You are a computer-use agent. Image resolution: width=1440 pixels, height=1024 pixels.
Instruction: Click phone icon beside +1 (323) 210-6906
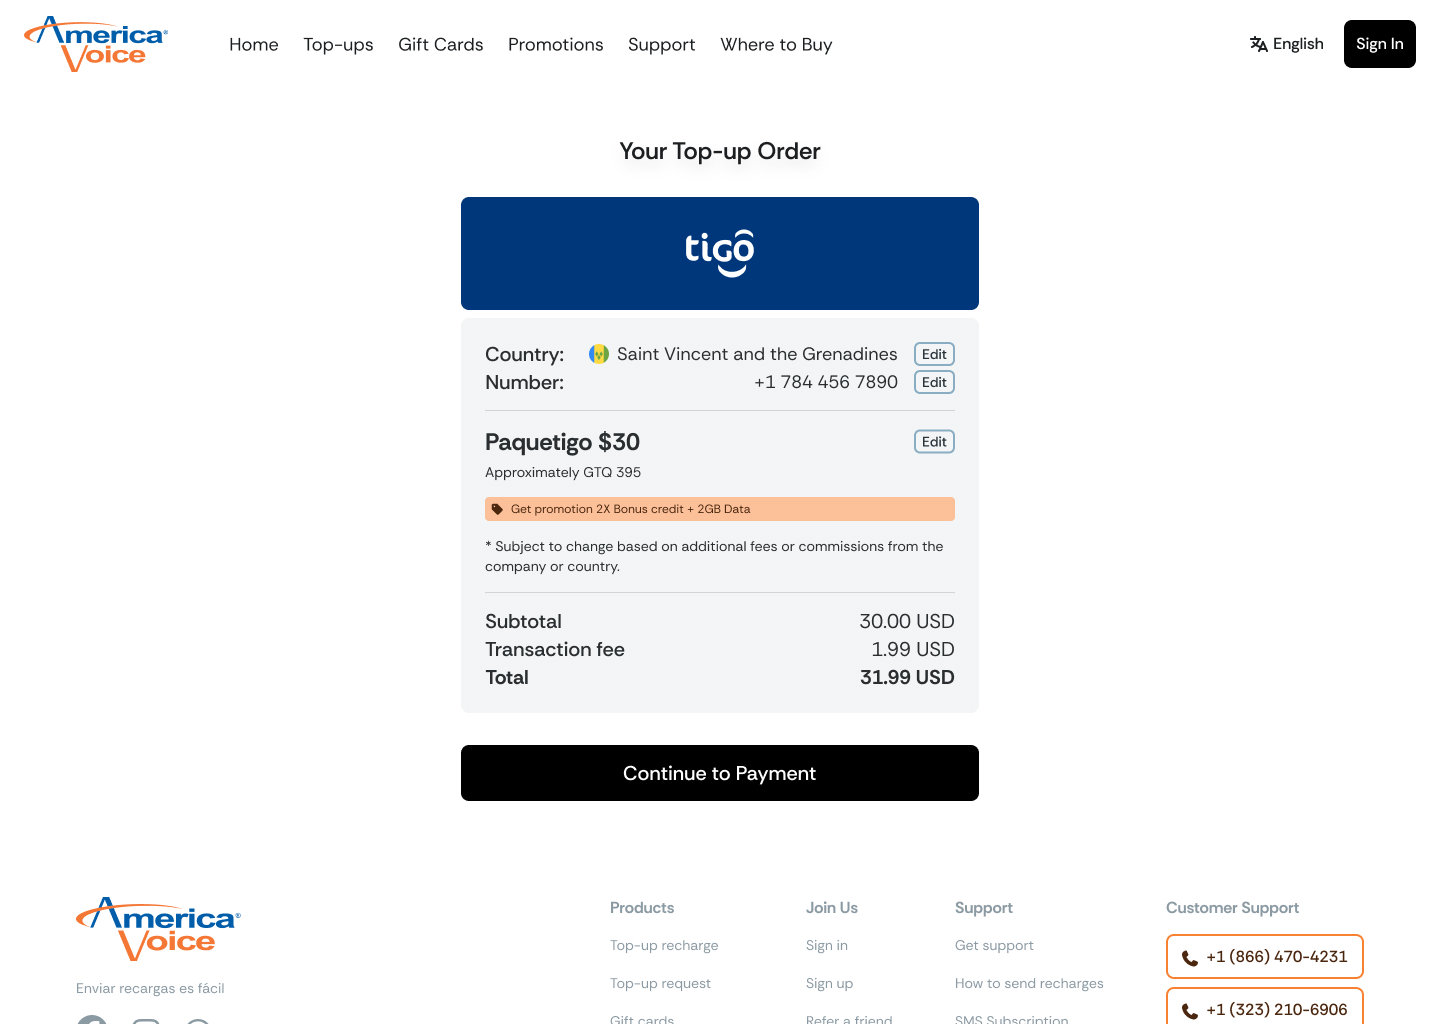[1190, 1011]
